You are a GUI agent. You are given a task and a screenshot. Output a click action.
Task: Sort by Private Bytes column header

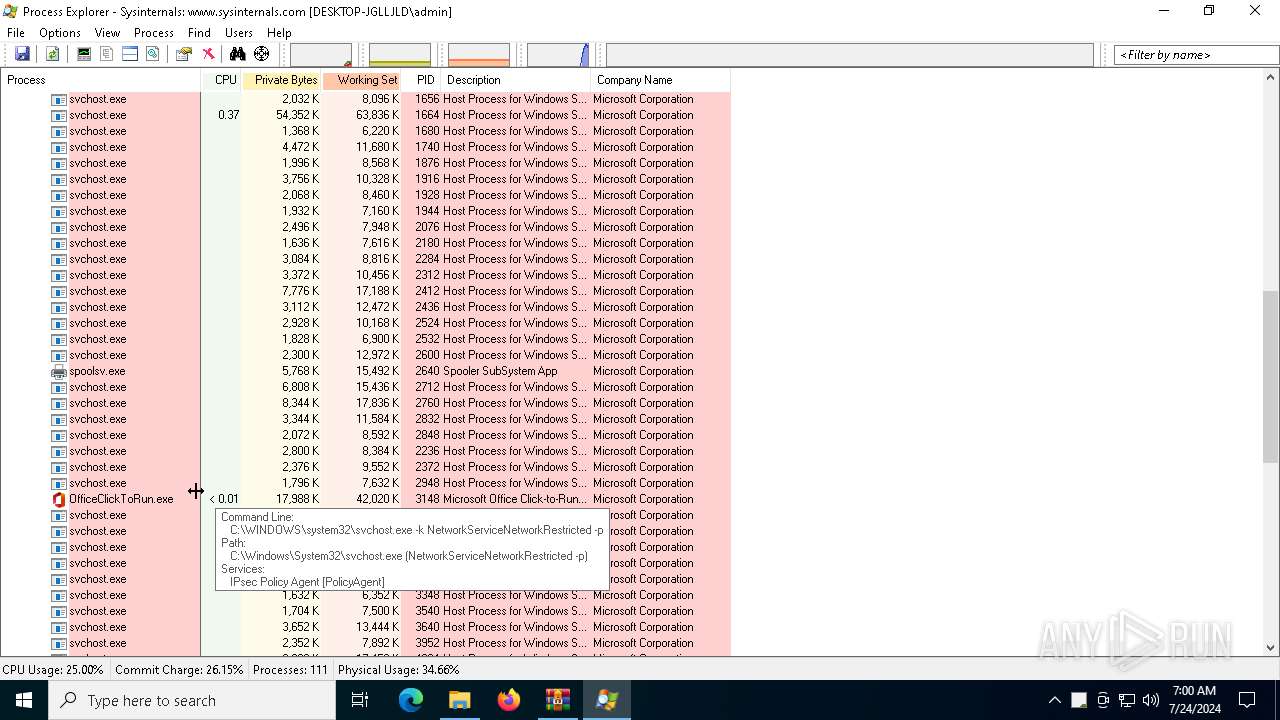[x=282, y=80]
